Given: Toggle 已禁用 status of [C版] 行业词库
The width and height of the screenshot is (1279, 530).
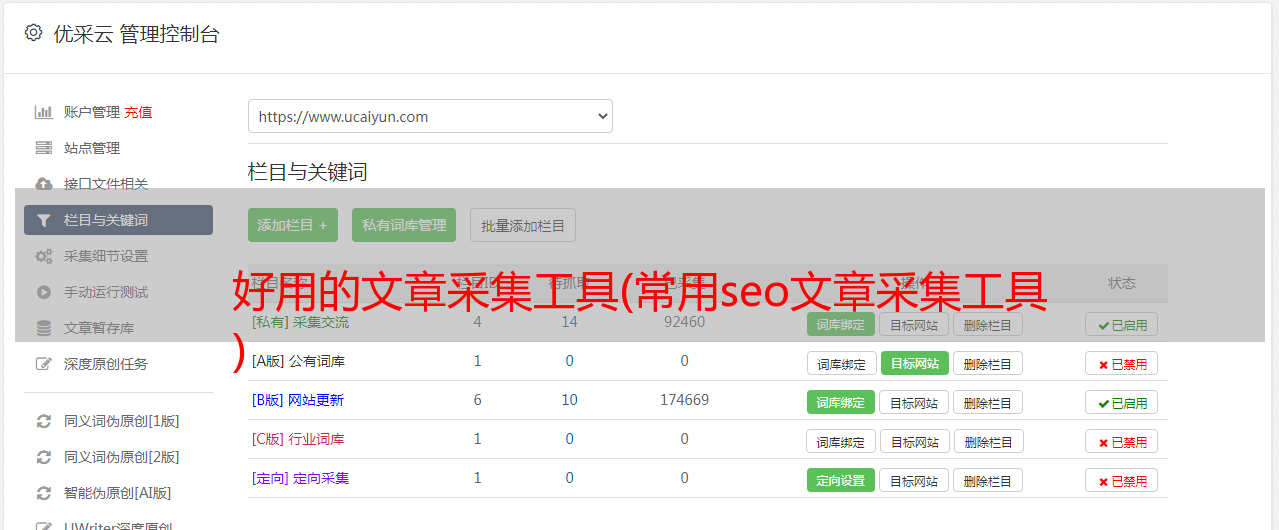Looking at the screenshot, I should (1122, 441).
